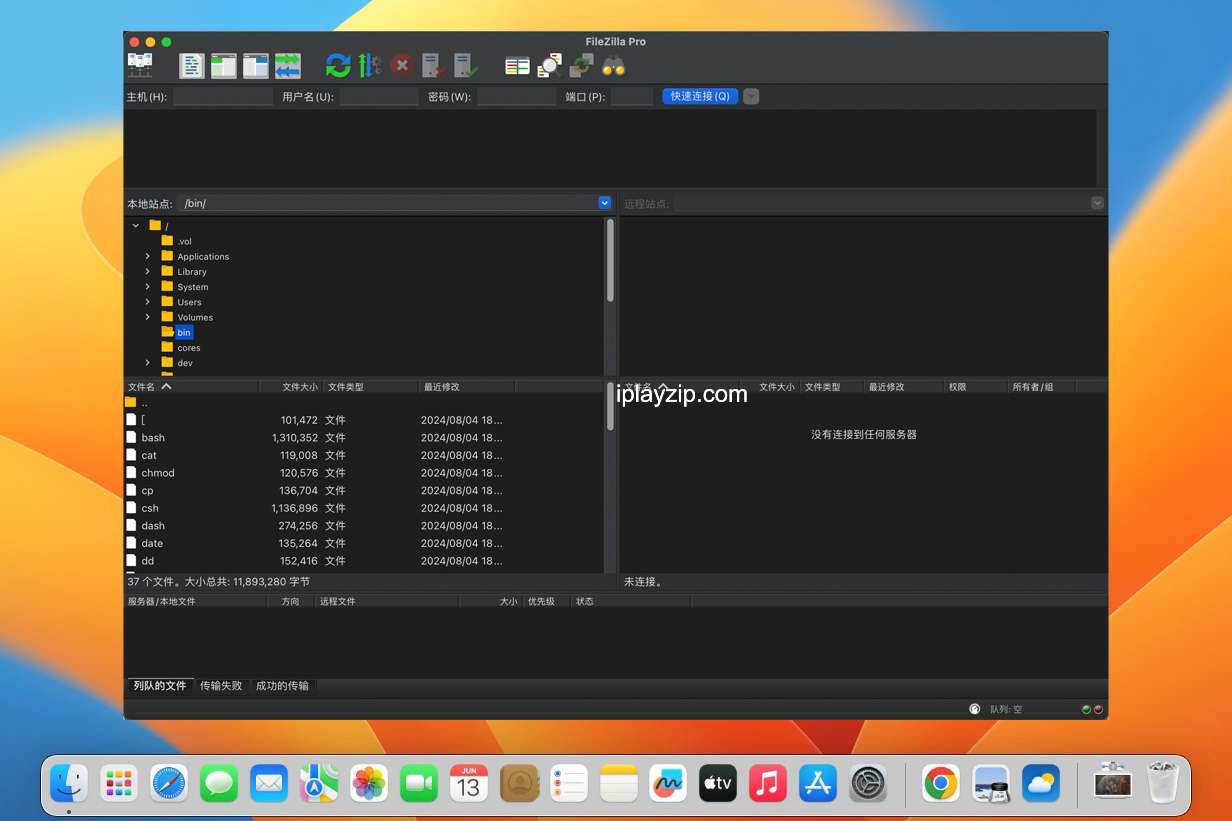
Task: Select the dd file row
Action: 363,561
